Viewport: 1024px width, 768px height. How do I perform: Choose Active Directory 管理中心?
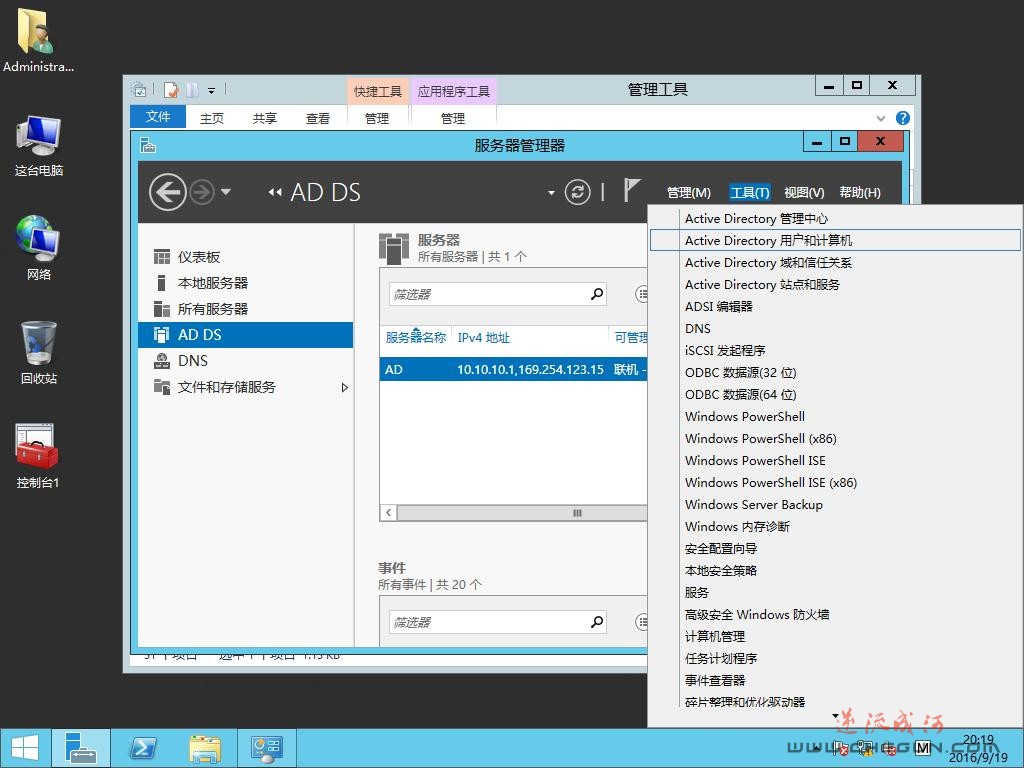pos(835,218)
